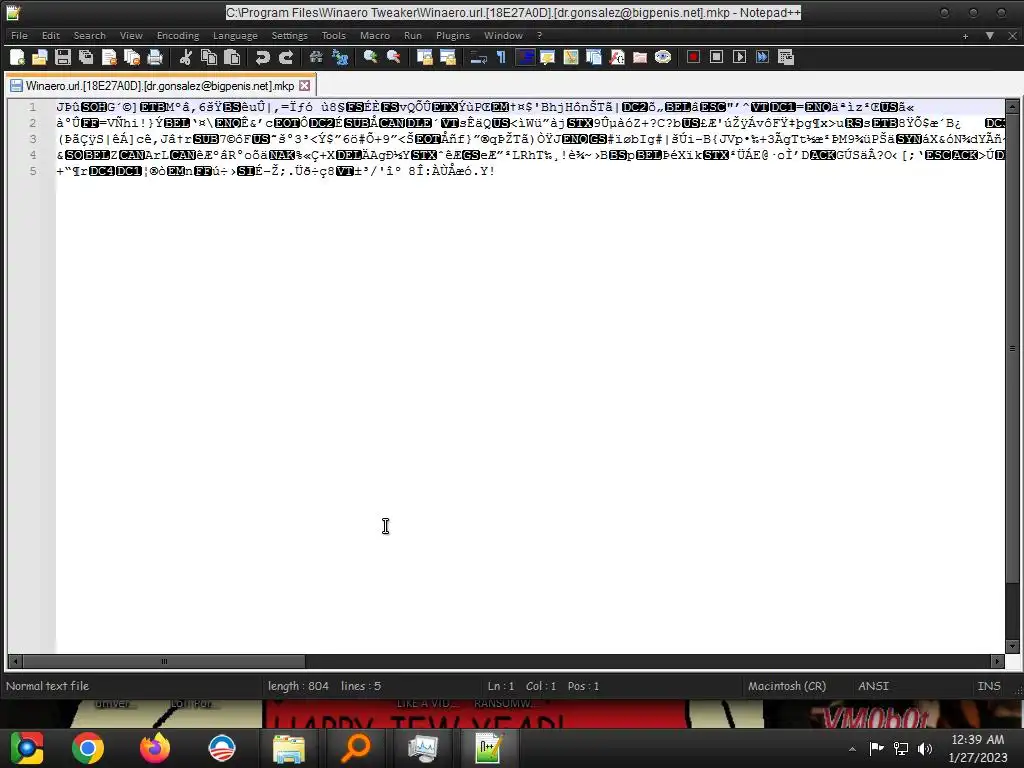Open the File menu
This screenshot has height=768, width=1024.
tap(19, 35)
